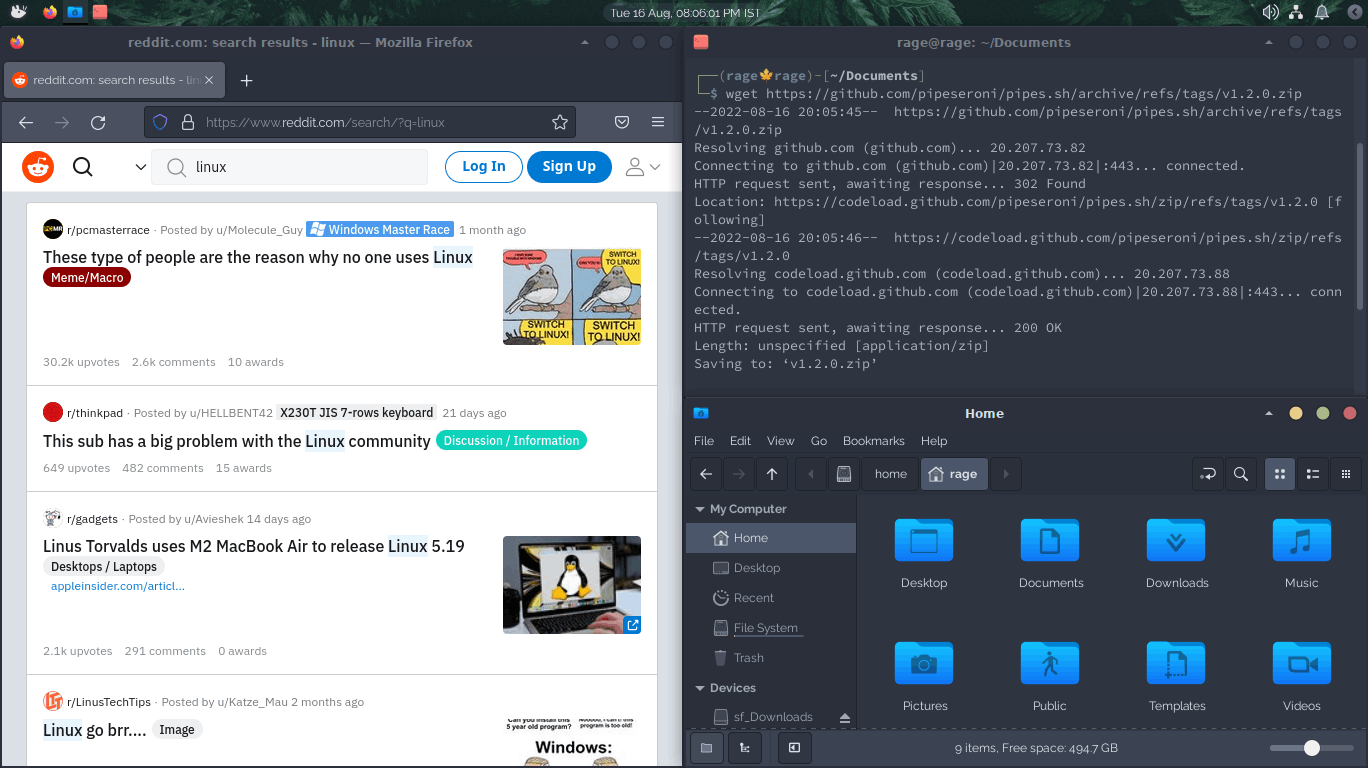1368x768 pixels.
Task: Open the Tux penguin laptop post thumbnail
Action: point(572,585)
